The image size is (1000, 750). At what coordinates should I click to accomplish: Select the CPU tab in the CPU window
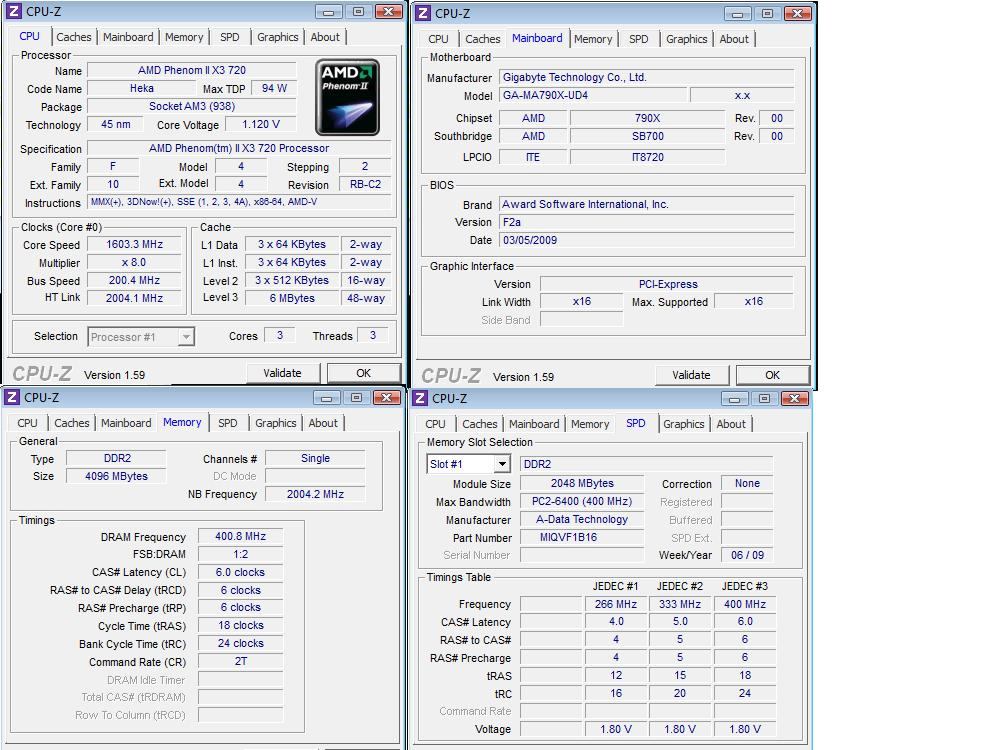point(29,36)
